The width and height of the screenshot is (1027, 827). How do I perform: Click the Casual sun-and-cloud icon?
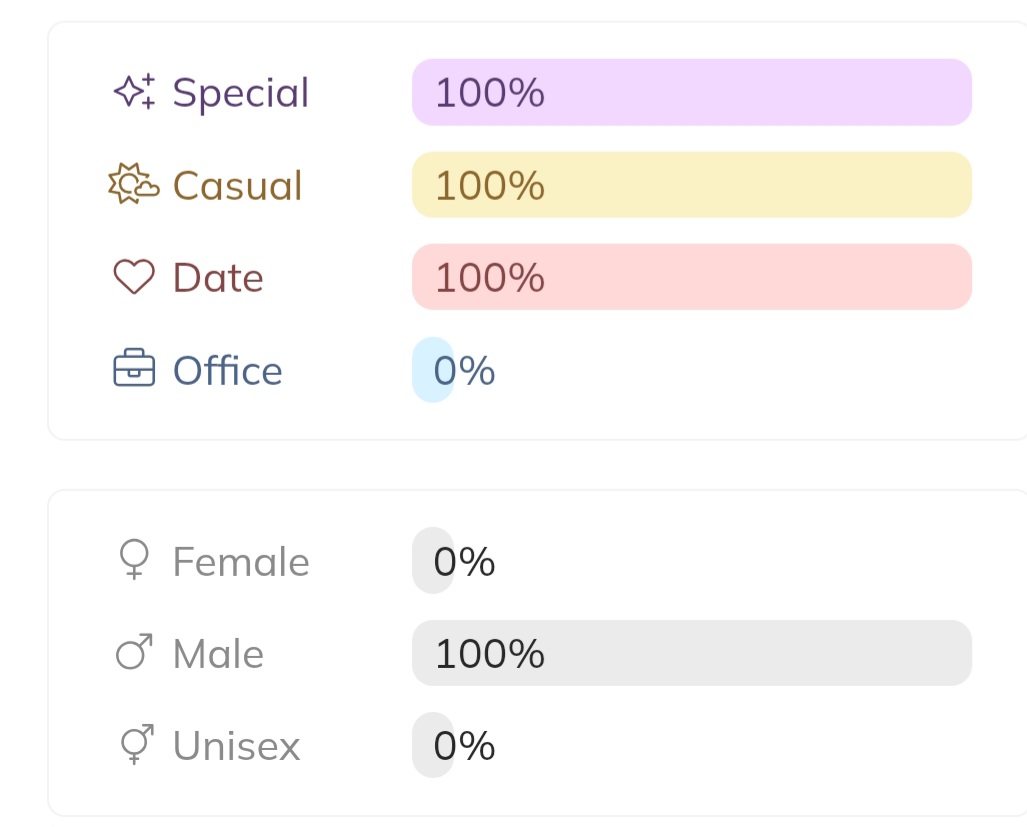[x=133, y=185]
